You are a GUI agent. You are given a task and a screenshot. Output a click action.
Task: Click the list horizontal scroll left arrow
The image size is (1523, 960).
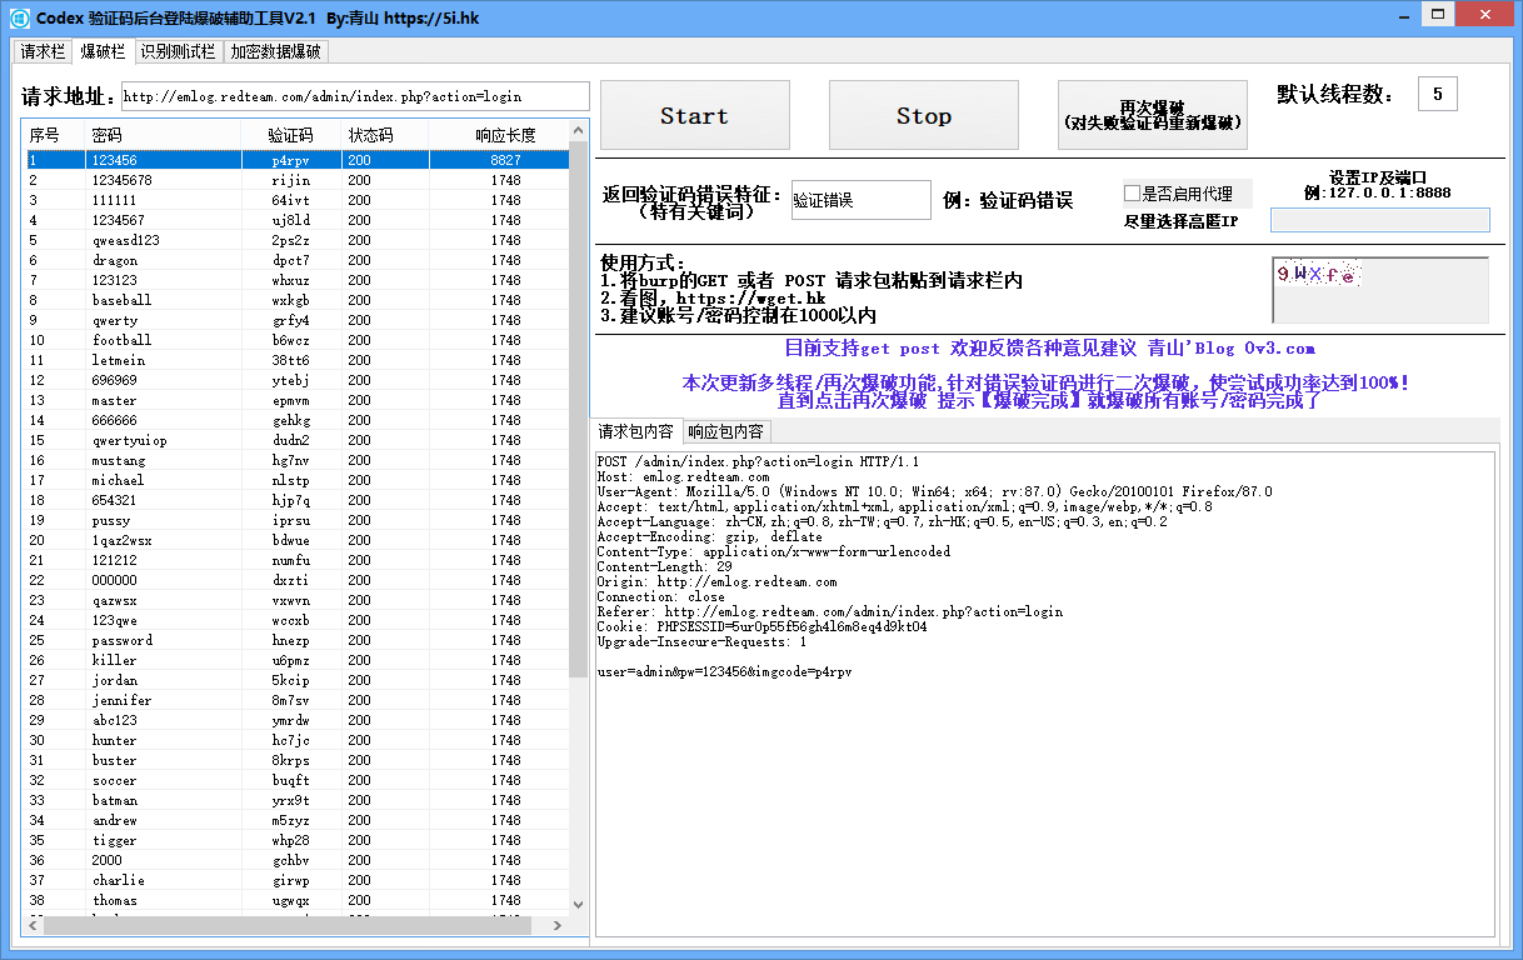point(33,926)
